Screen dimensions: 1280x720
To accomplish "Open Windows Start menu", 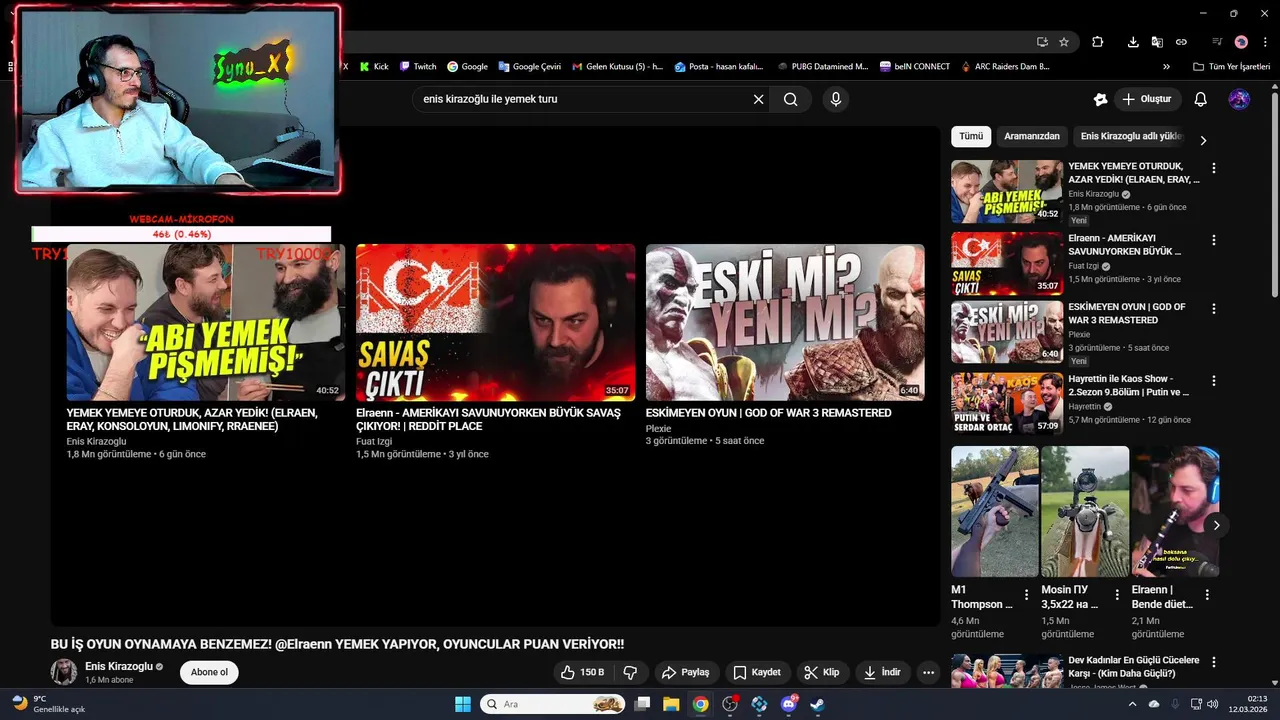I will tap(463, 704).
